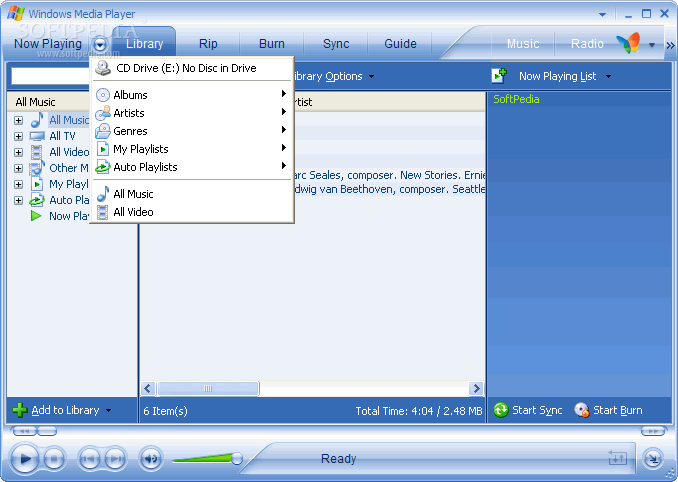This screenshot has width=678, height=482.
Task: Click the CD drive icon in menu
Action: [103, 68]
